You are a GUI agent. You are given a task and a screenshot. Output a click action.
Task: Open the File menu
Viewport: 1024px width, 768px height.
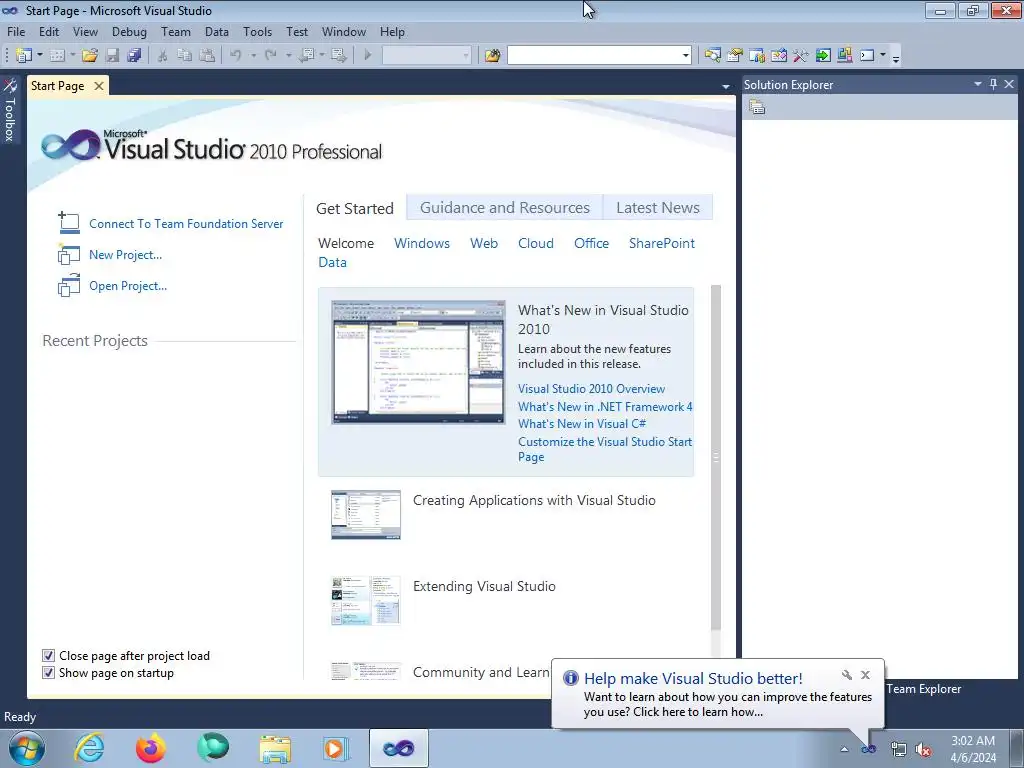(x=16, y=31)
